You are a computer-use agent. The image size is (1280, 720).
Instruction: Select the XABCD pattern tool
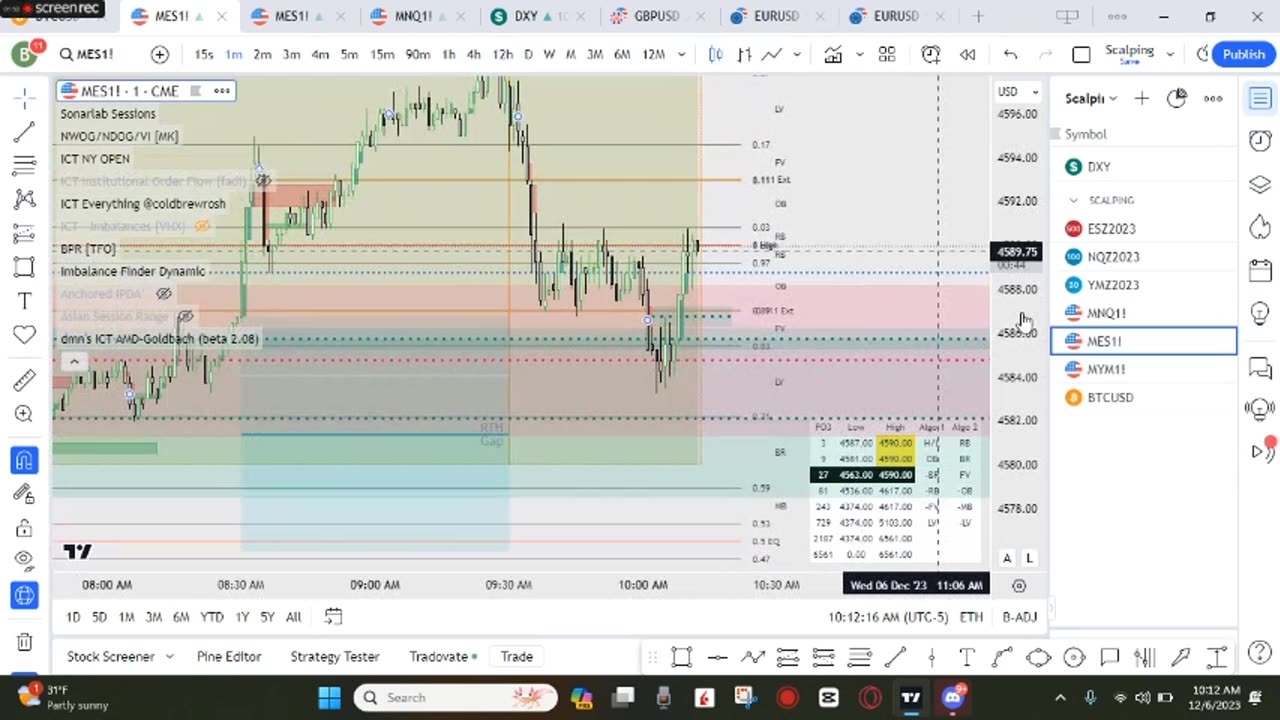[x=25, y=200]
